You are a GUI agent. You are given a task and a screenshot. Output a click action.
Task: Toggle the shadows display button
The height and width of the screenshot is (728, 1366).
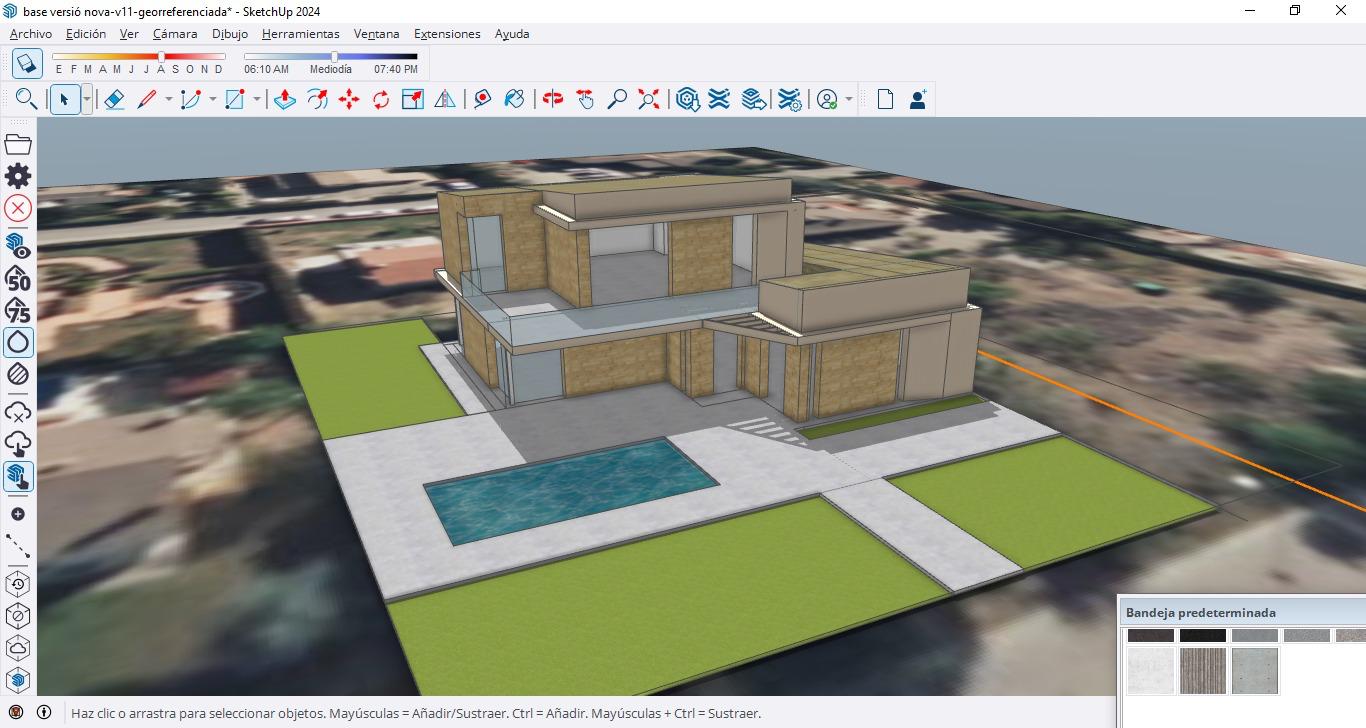pyautogui.click(x=27, y=64)
